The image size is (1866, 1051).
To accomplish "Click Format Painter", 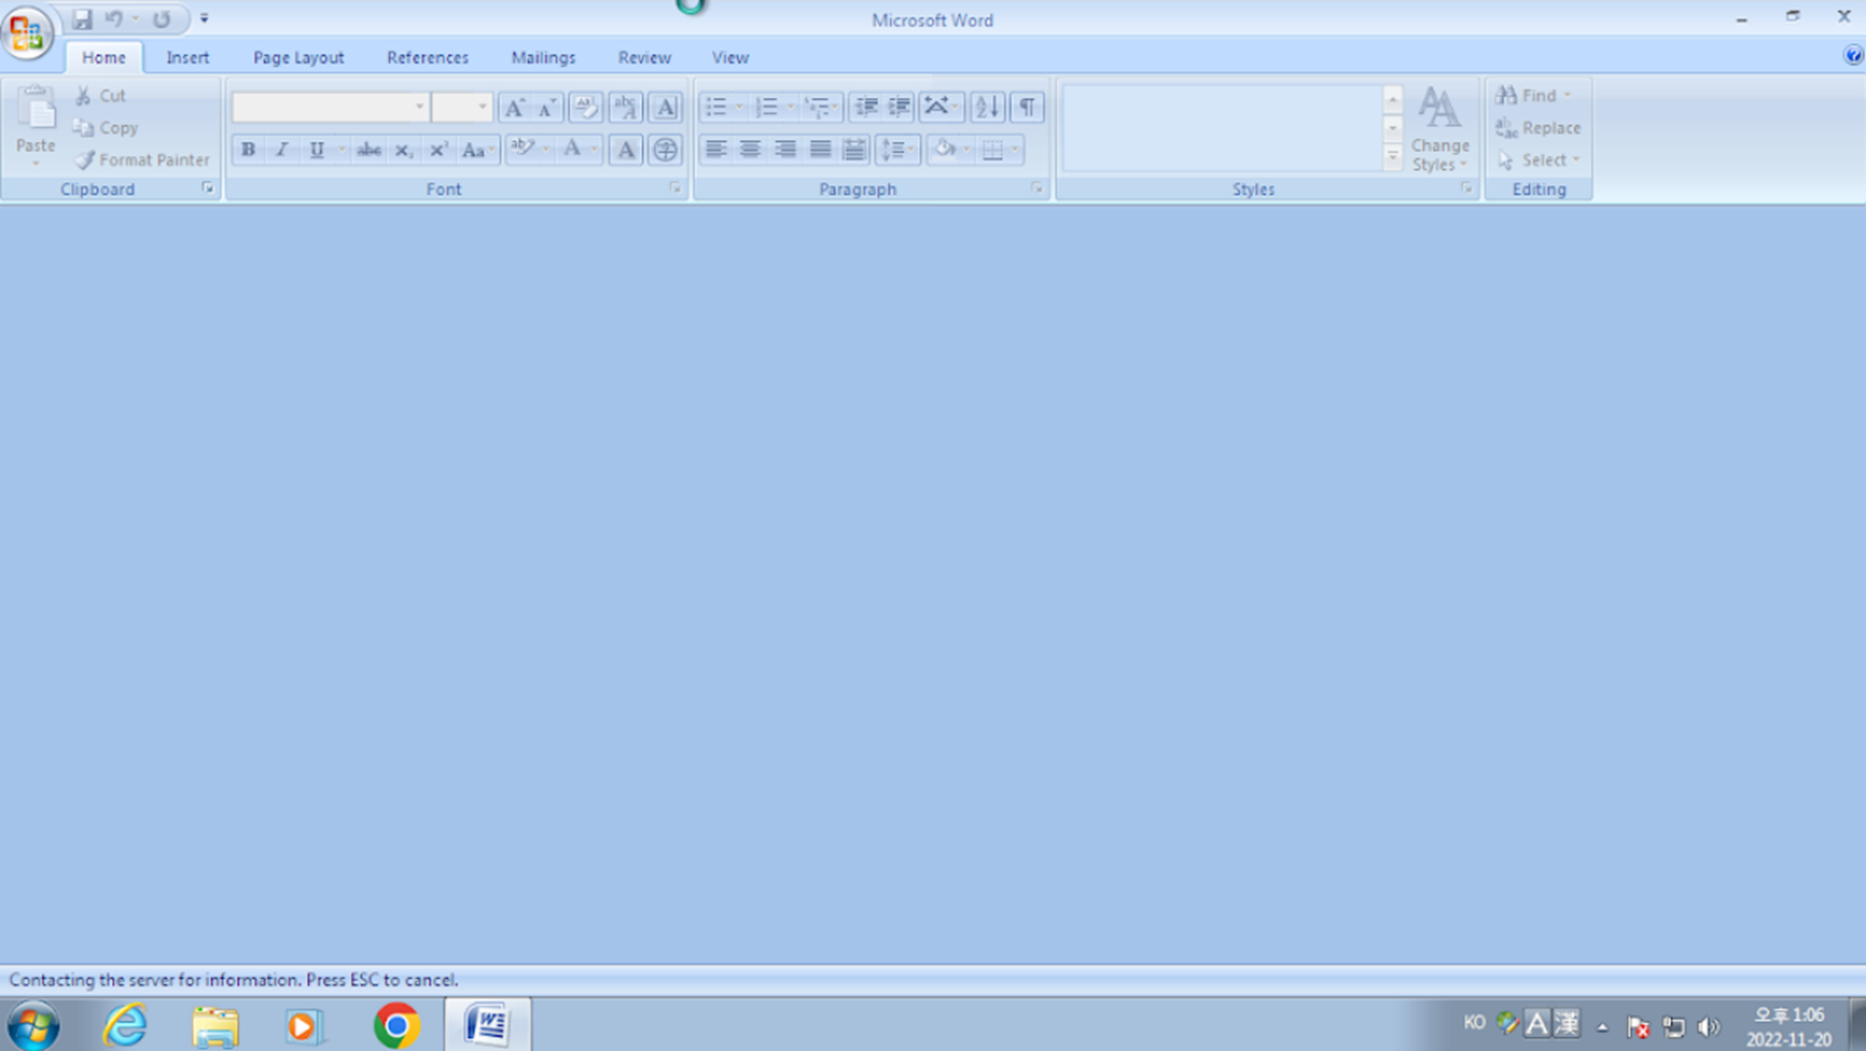I will [142, 160].
